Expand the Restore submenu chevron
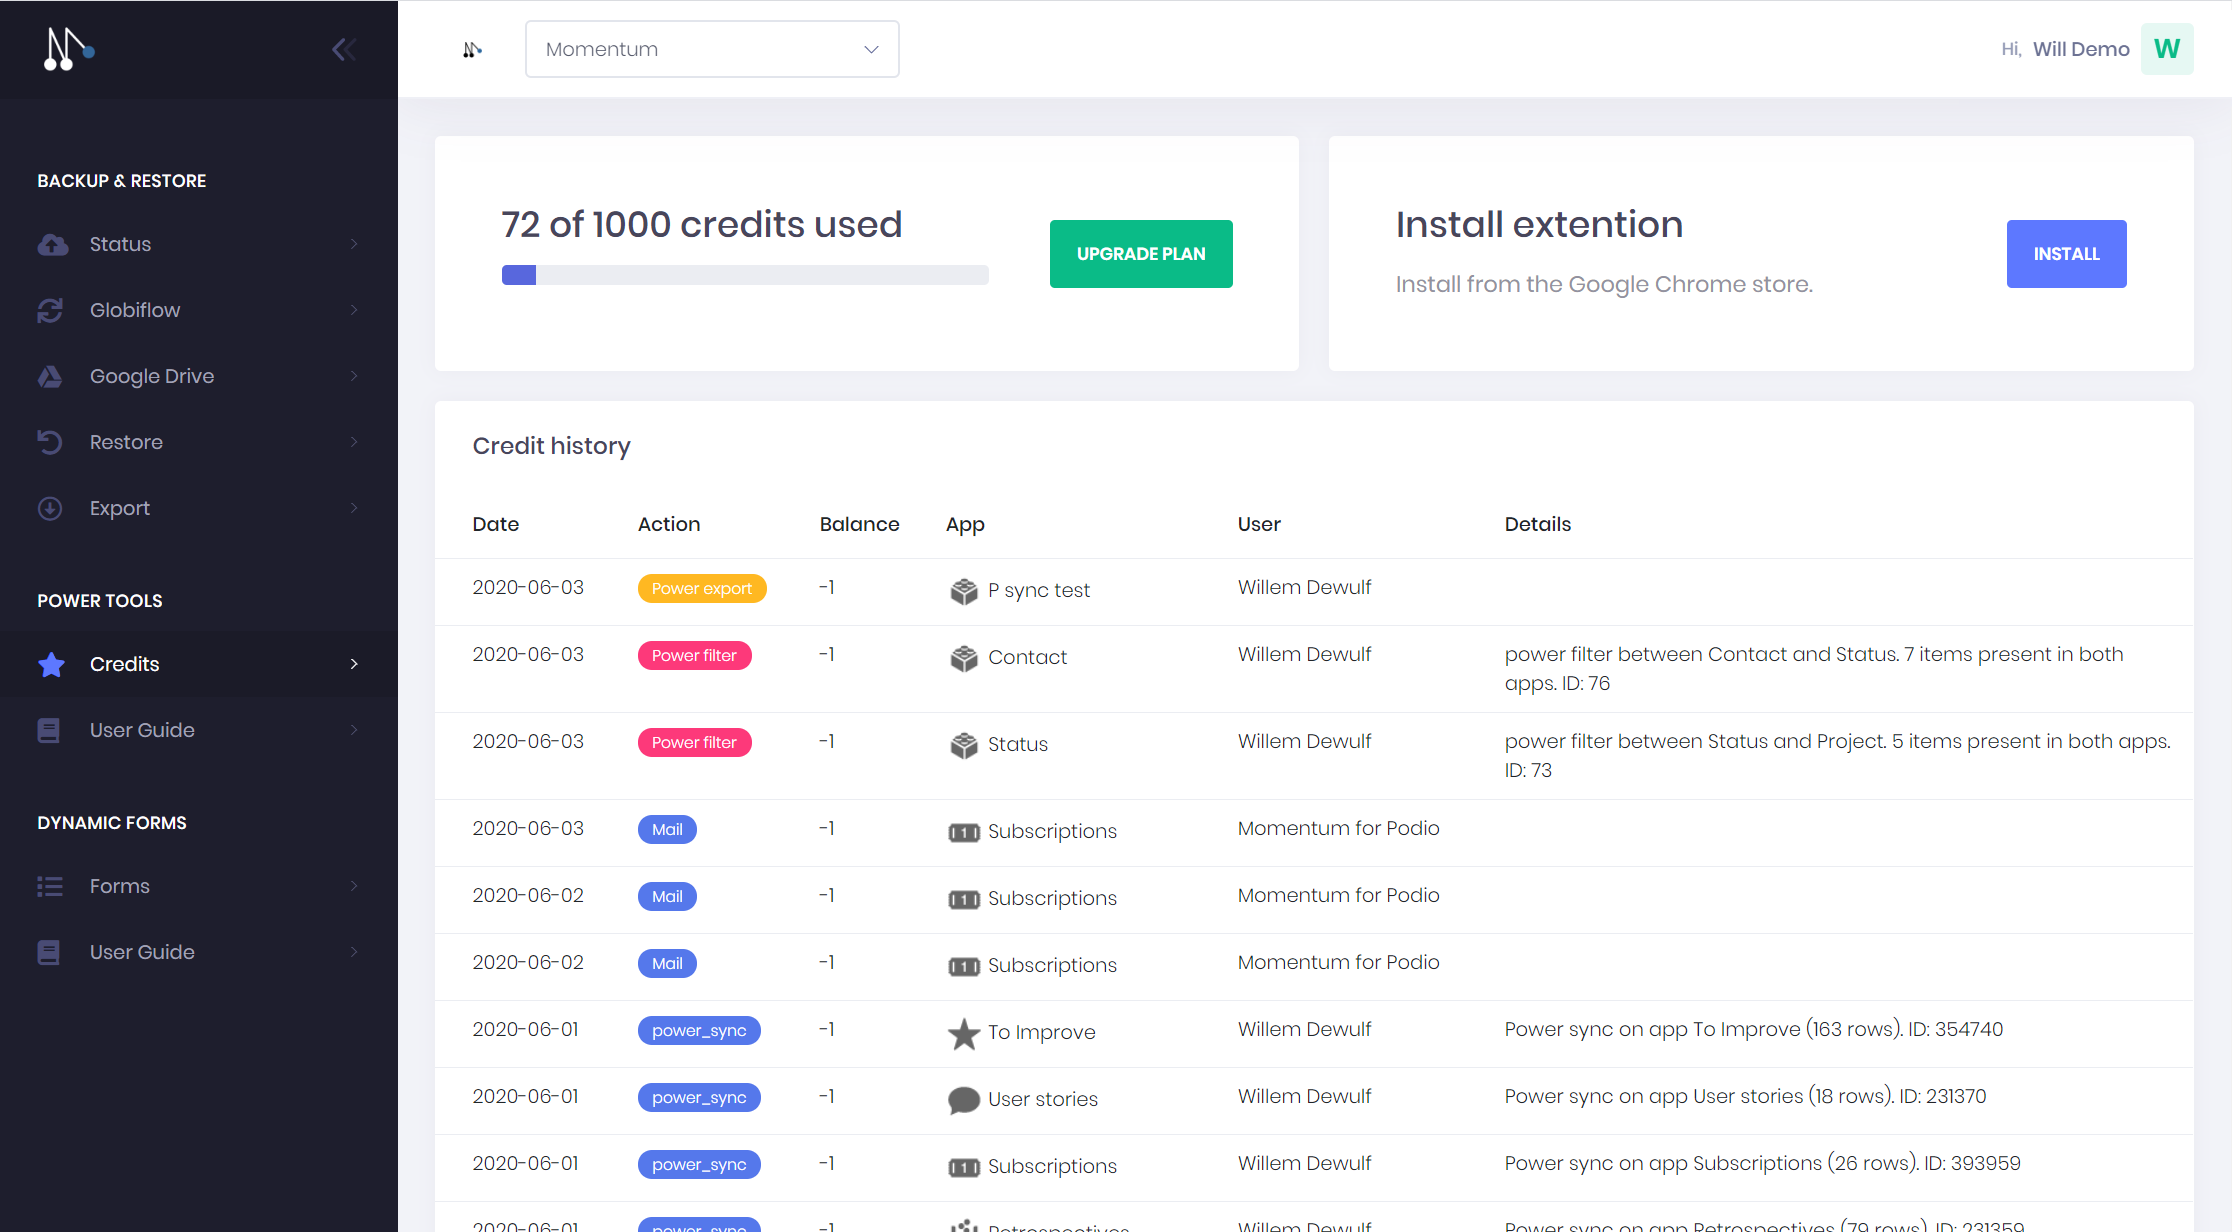 [x=354, y=442]
